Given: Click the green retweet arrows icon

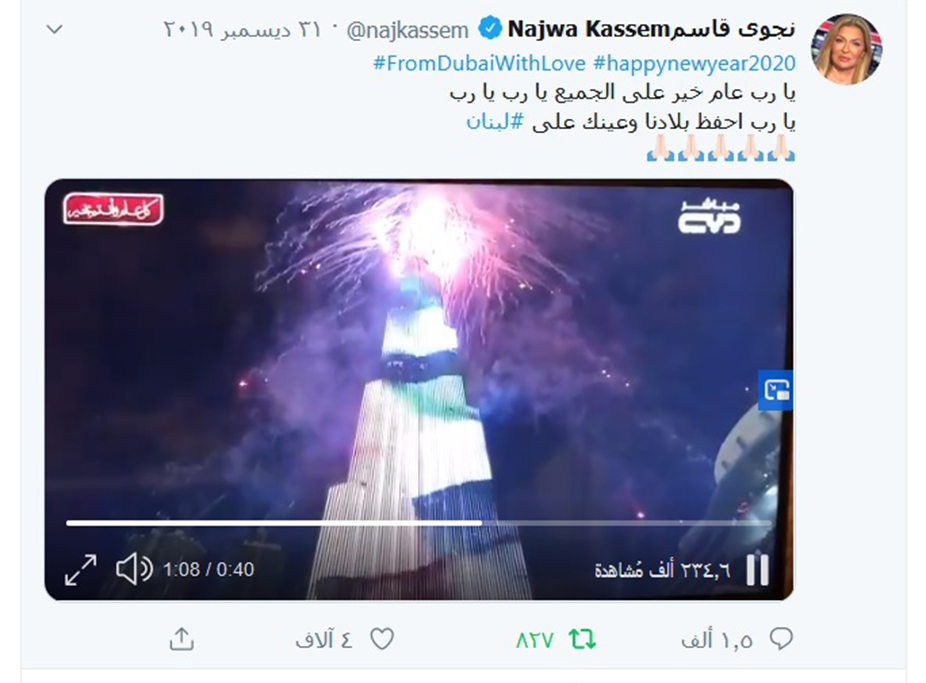Looking at the screenshot, I should tap(582, 639).
